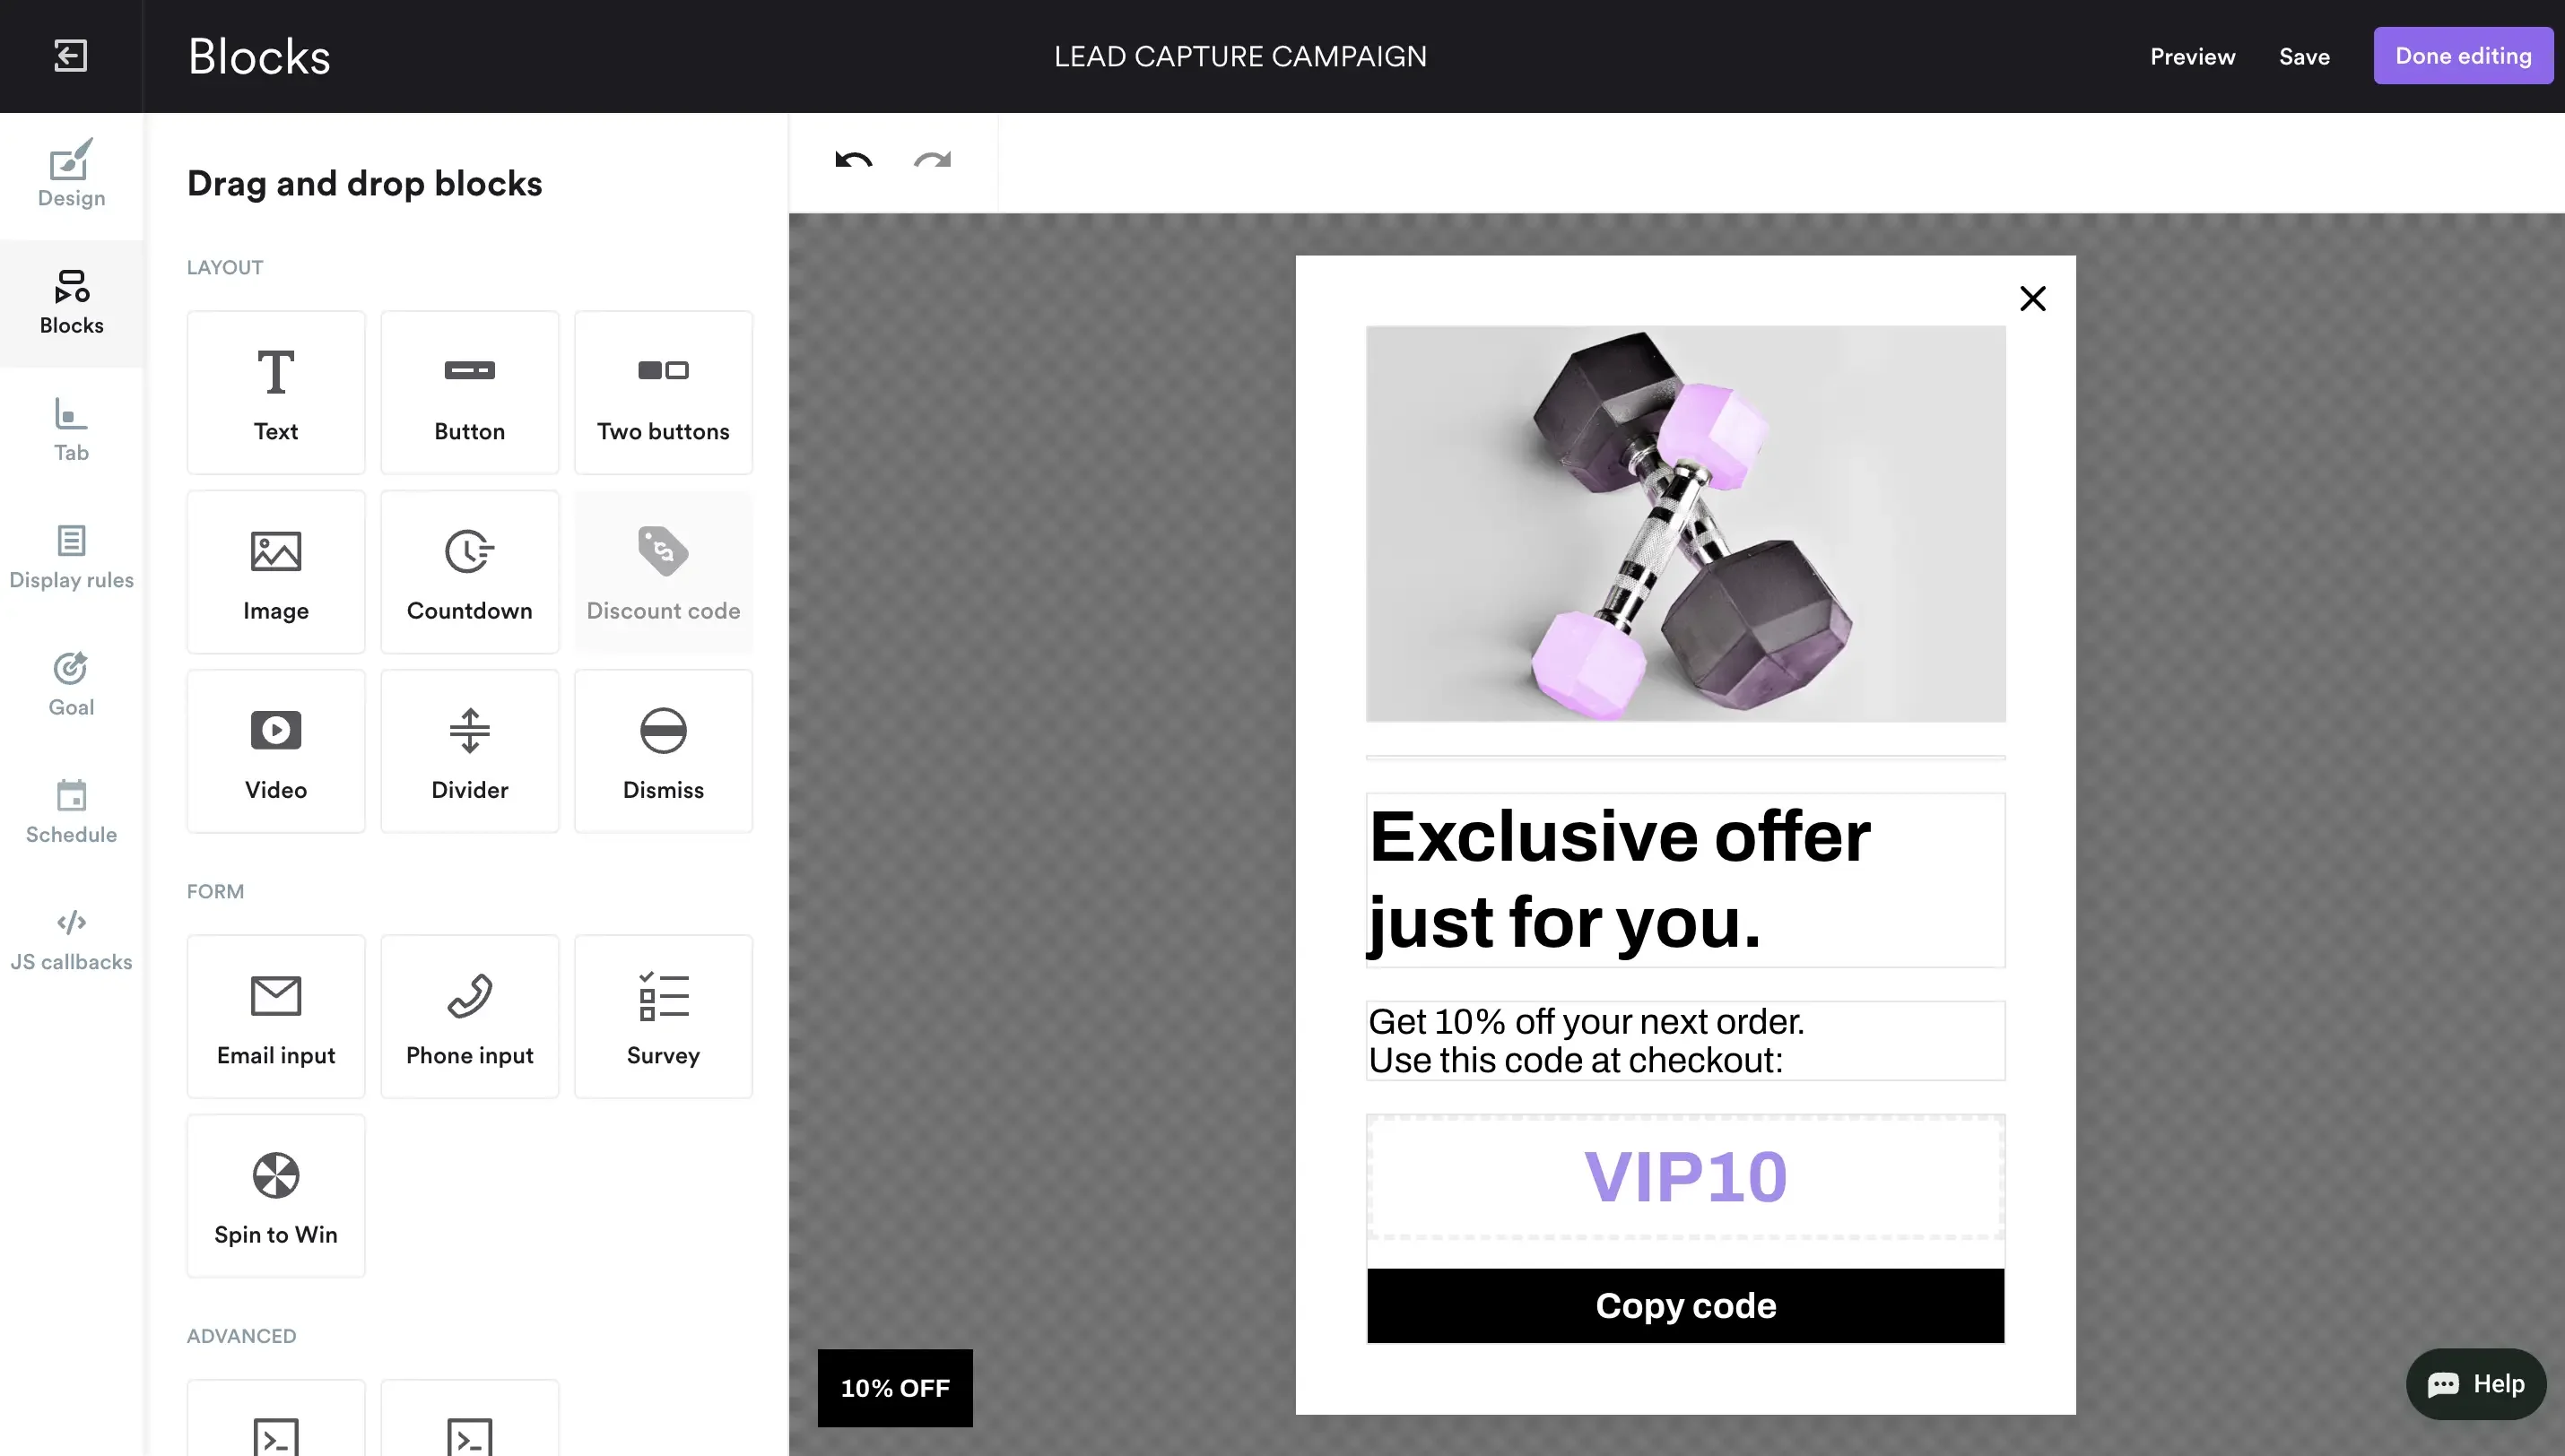This screenshot has height=1456, width=2565.
Task: Choose the Divider block
Action: [x=469, y=751]
